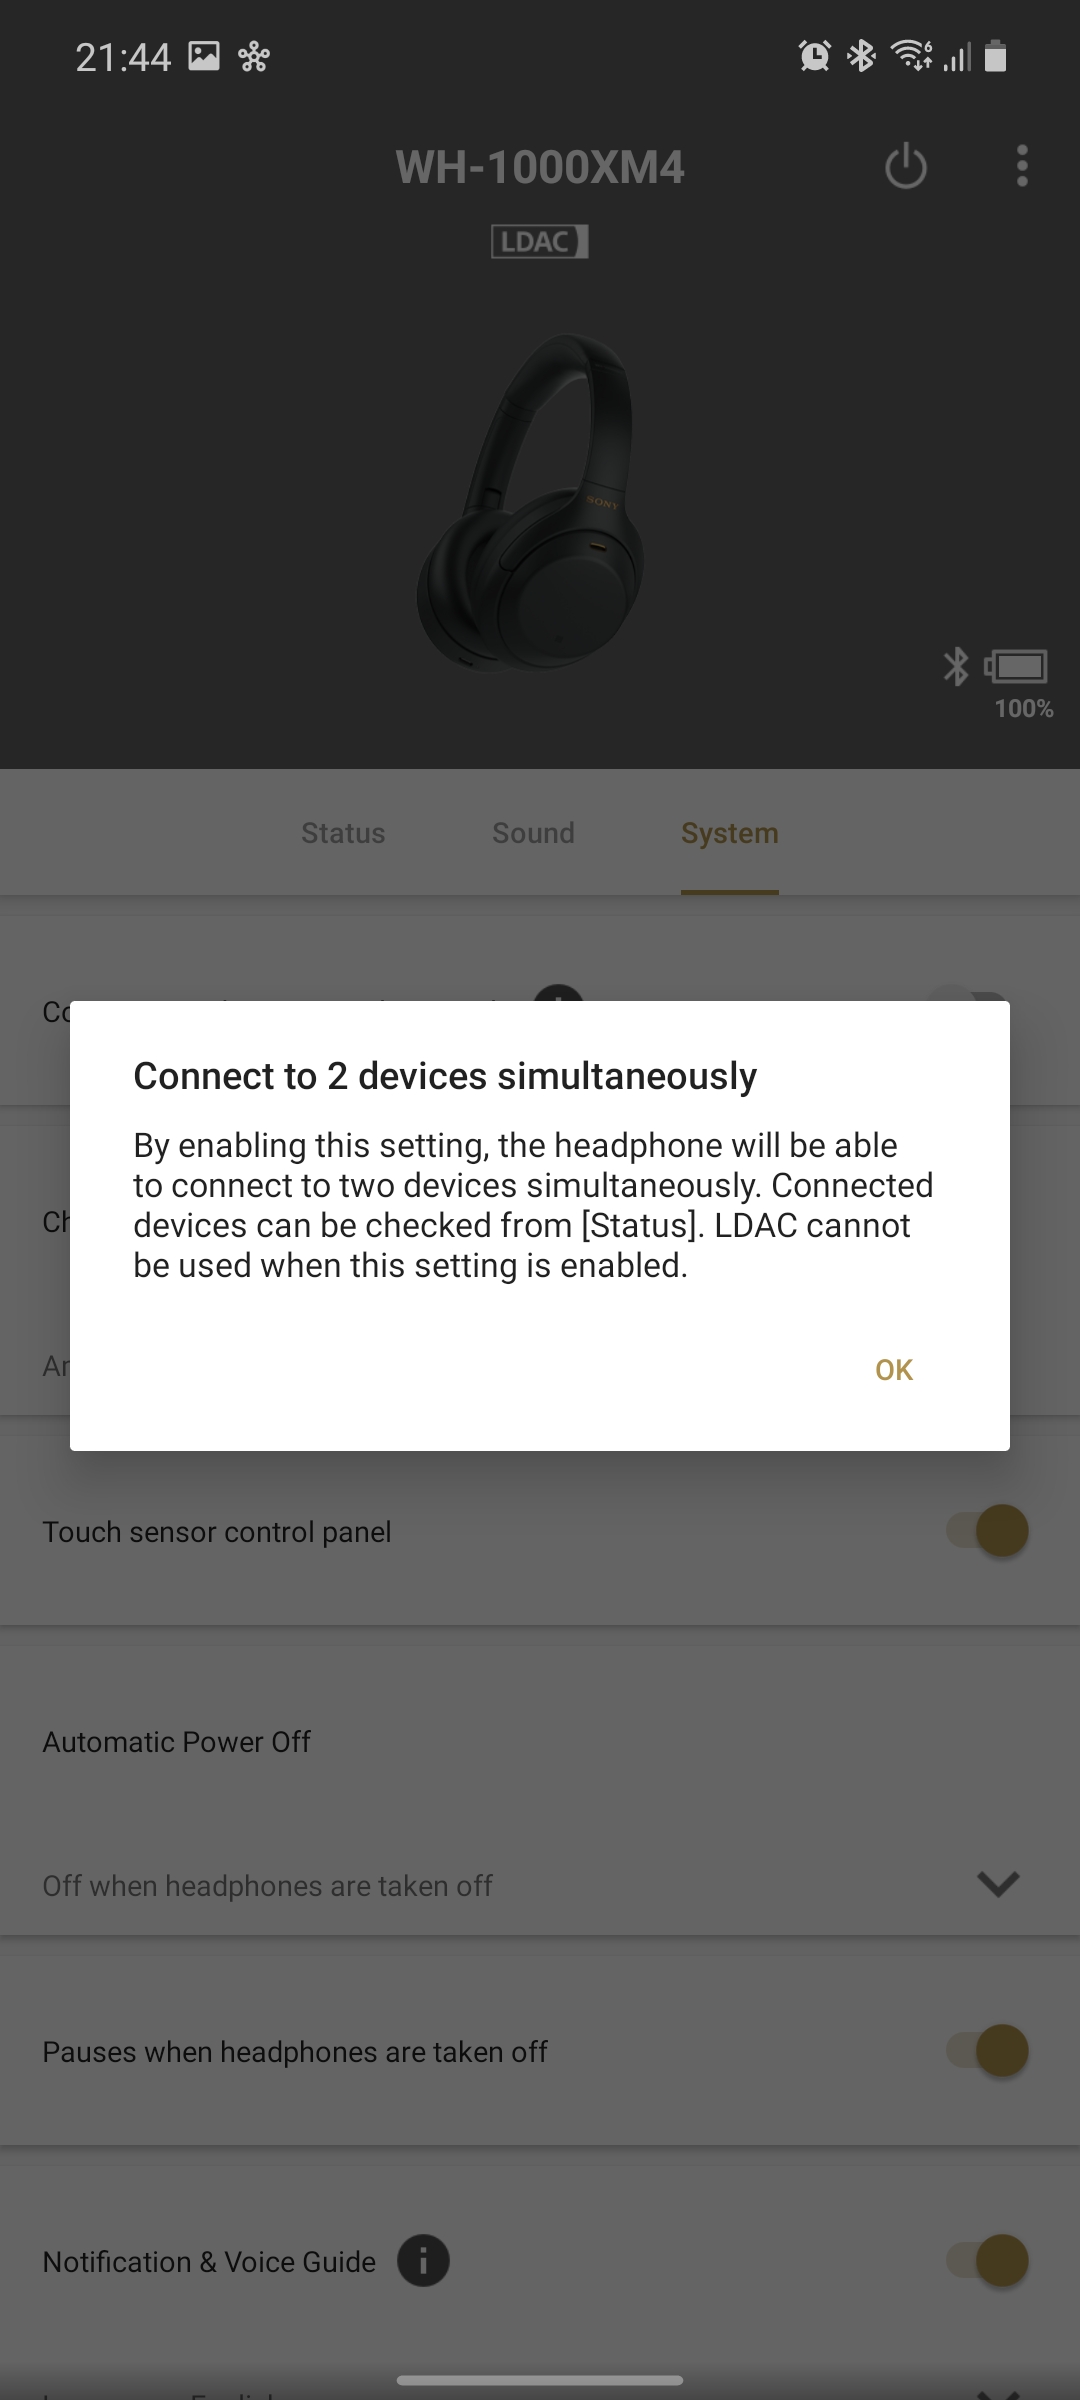Screen dimensions: 1080x2400
Task: Expand the Automatic Power Off dropdown chevron
Action: pos(998,1884)
